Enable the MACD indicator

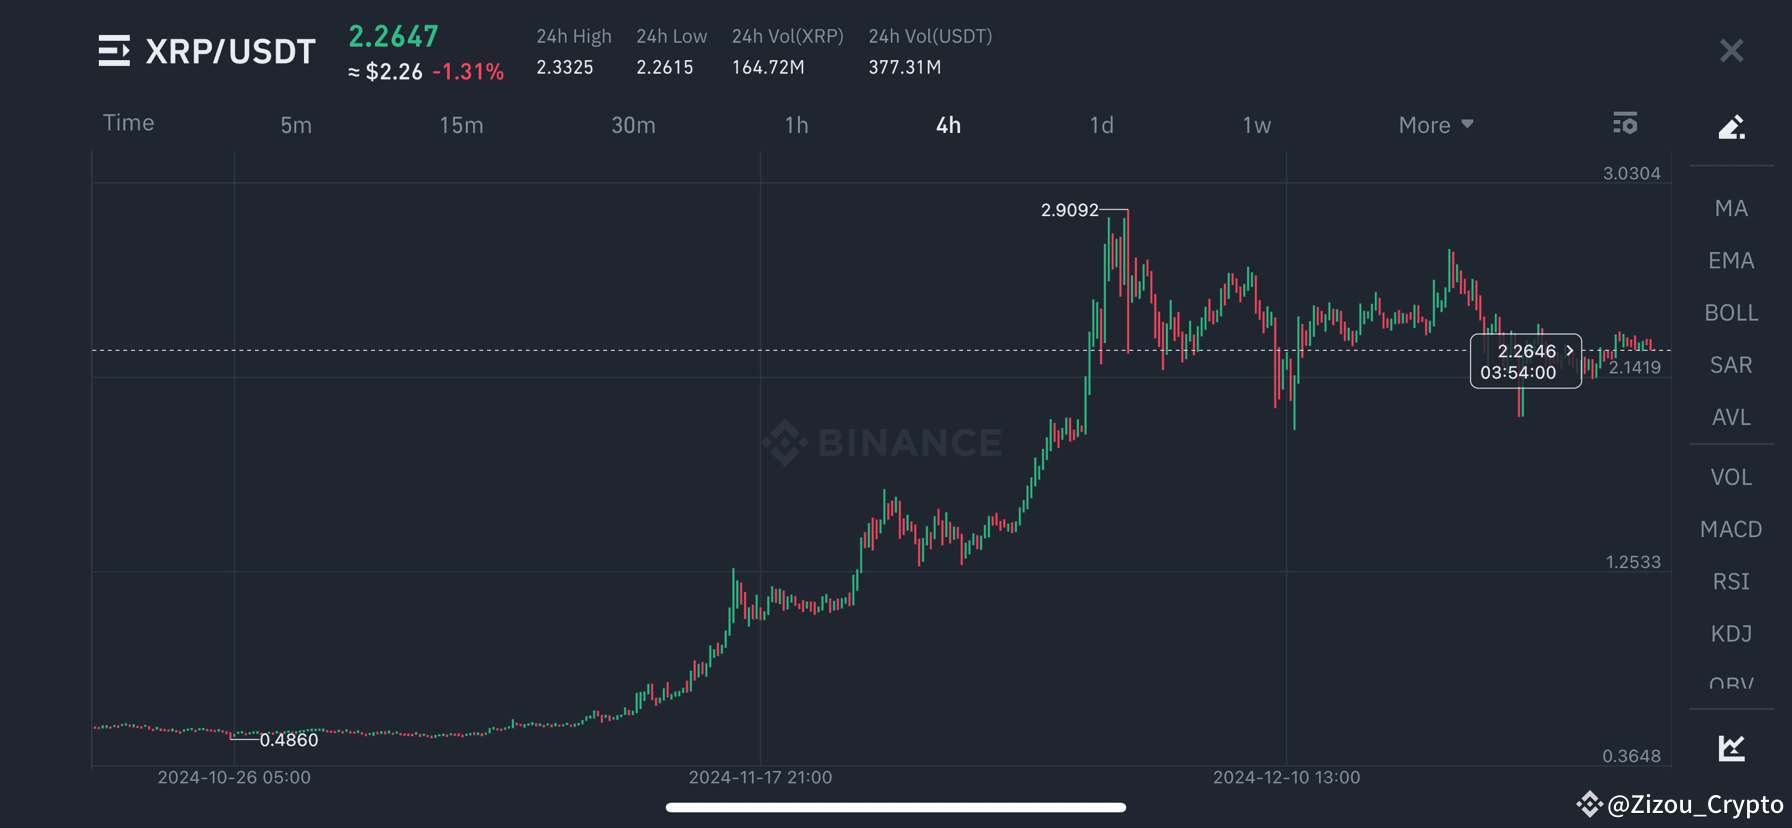(1731, 529)
